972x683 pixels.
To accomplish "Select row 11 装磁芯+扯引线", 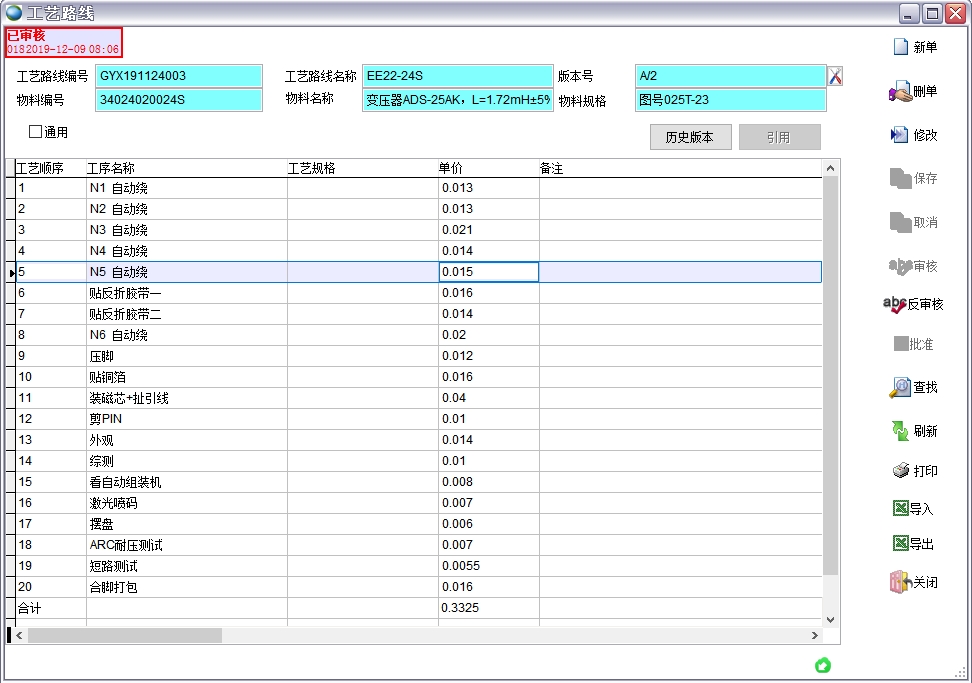I will [x=129, y=398].
